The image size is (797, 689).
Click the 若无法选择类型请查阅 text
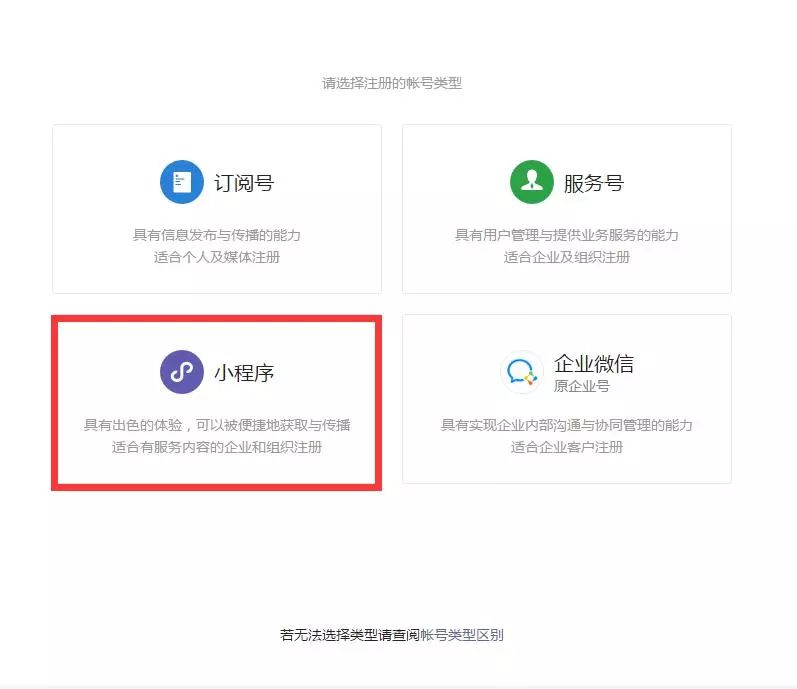tap(350, 635)
